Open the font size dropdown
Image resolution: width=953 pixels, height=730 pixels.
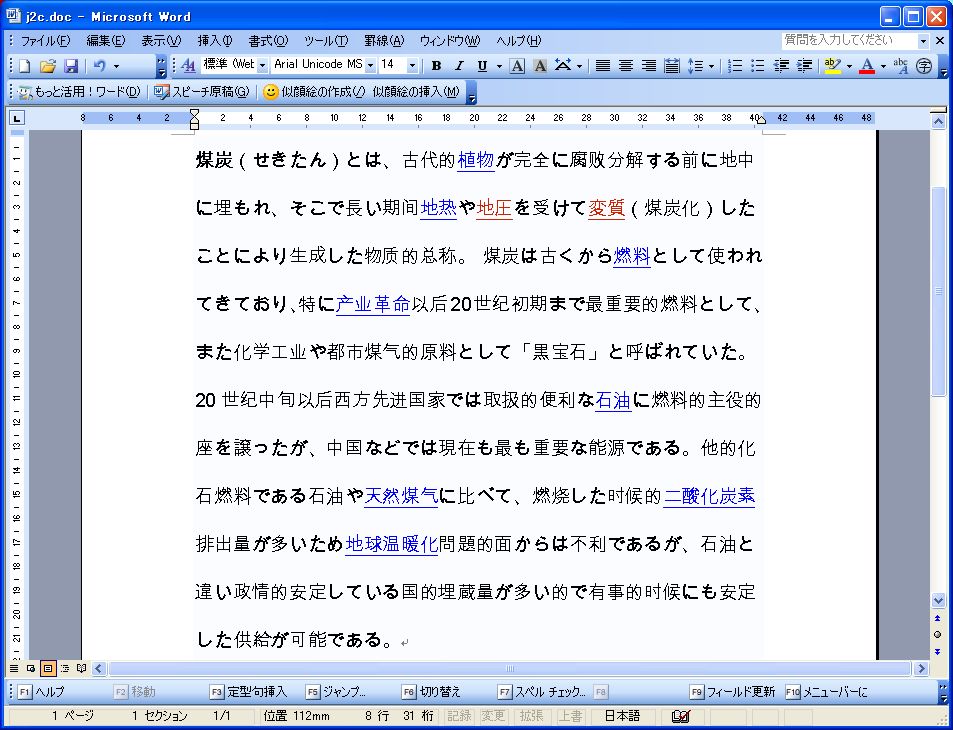point(412,66)
